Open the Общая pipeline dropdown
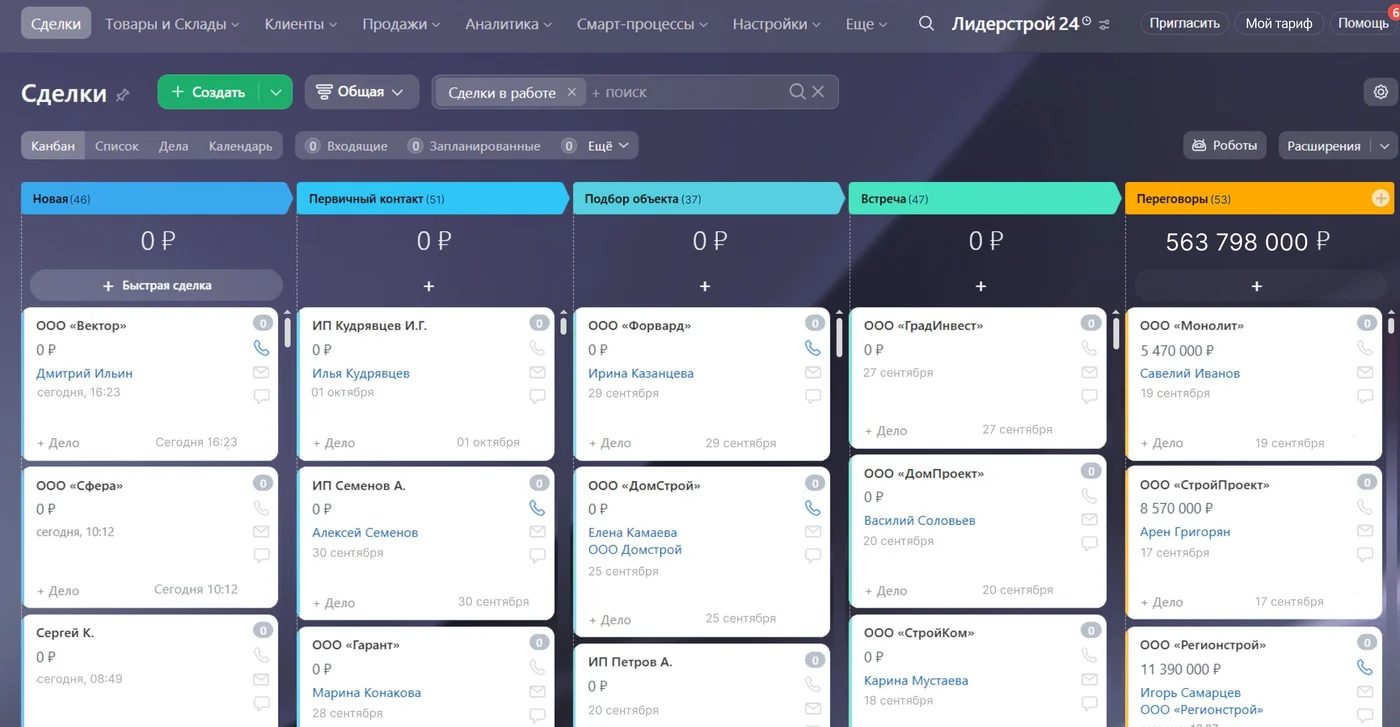Image resolution: width=1400 pixels, height=727 pixels. [x=361, y=92]
